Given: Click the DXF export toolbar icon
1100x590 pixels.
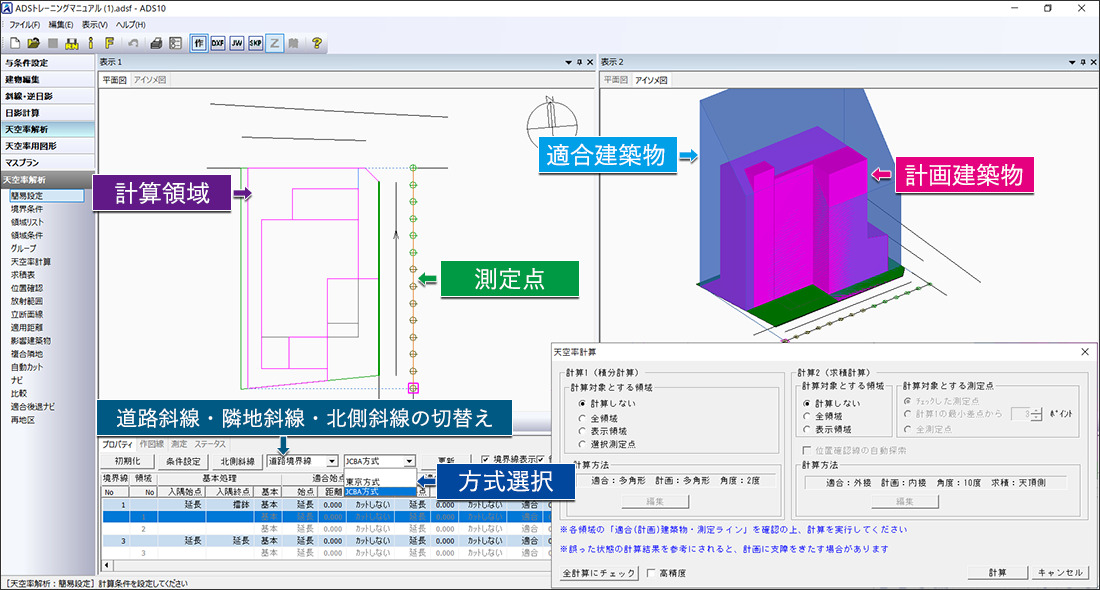Looking at the screenshot, I should [217, 43].
